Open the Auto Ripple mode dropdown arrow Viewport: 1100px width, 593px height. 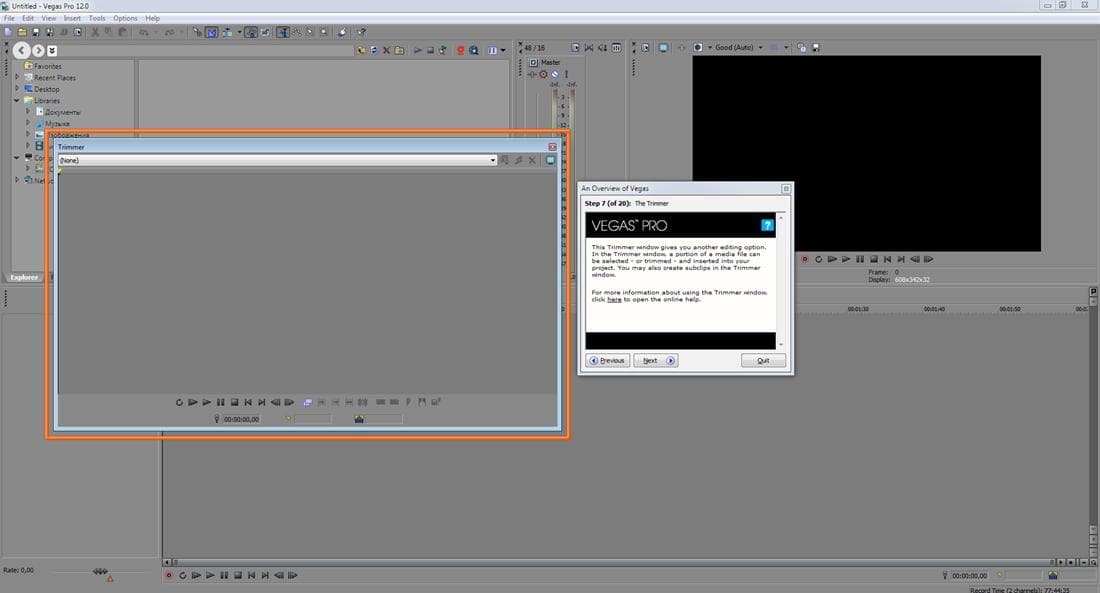click(x=239, y=32)
